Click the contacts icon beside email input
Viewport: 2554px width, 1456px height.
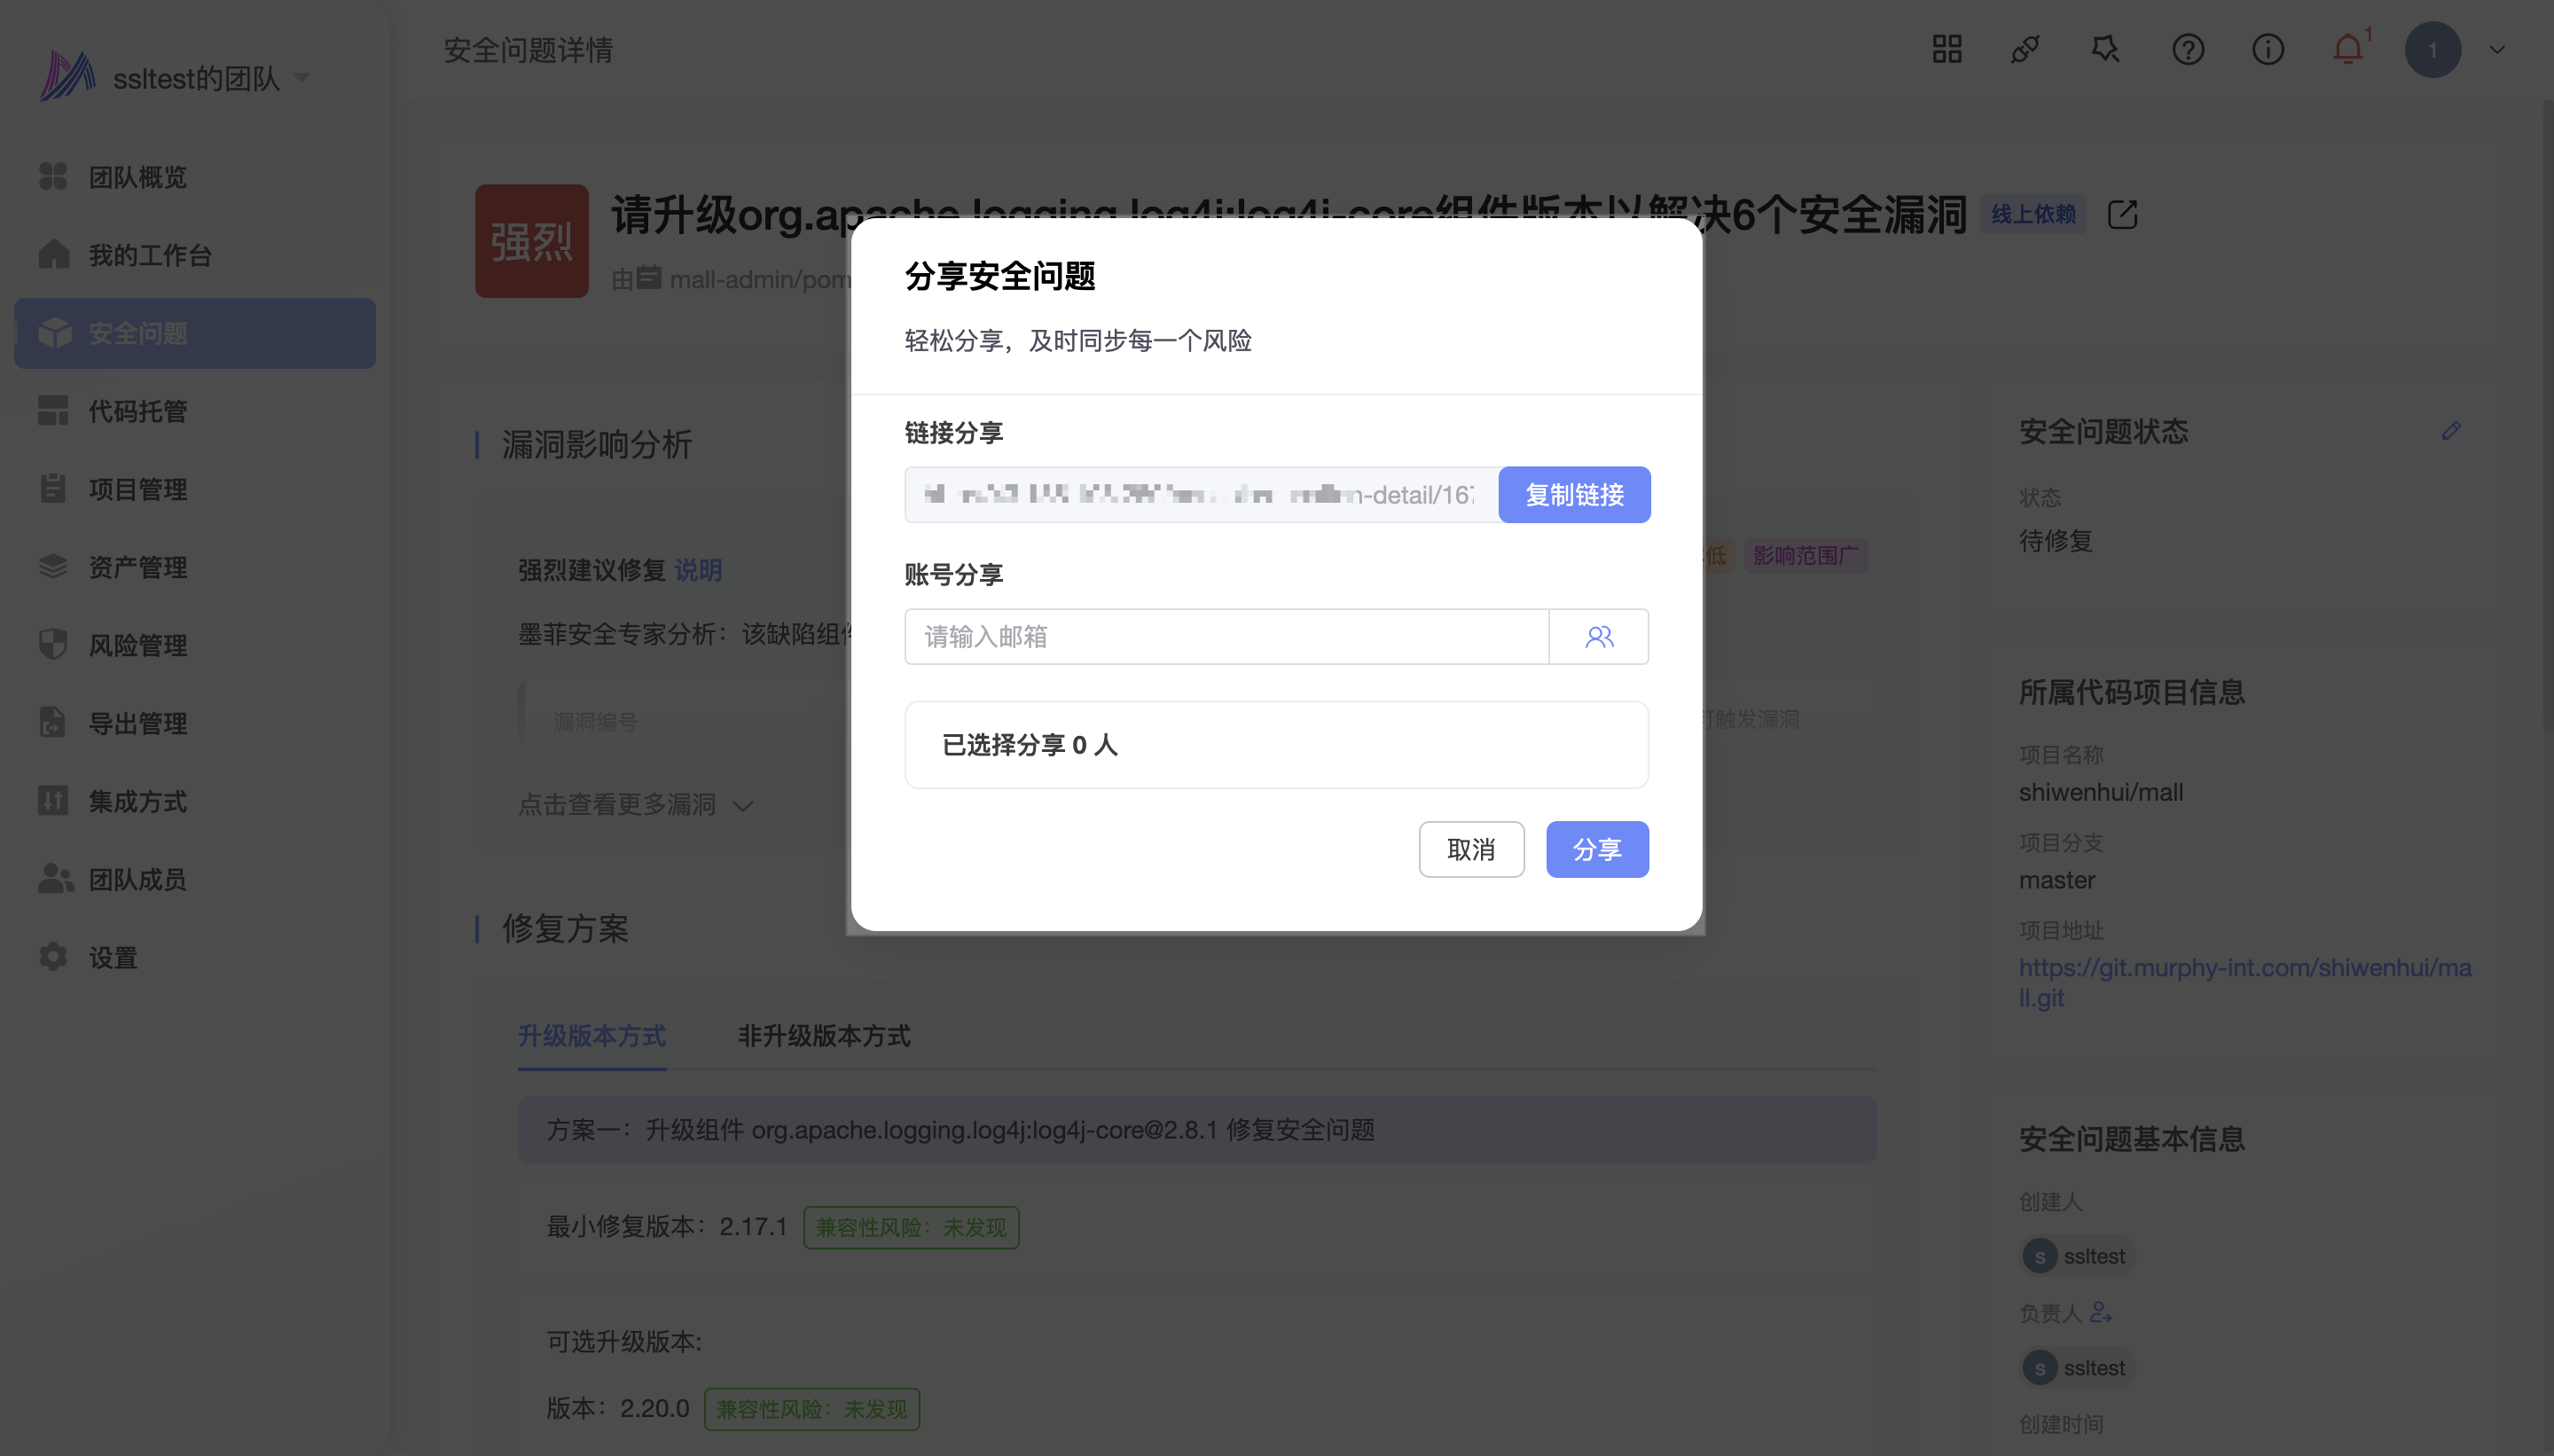[x=1598, y=637]
